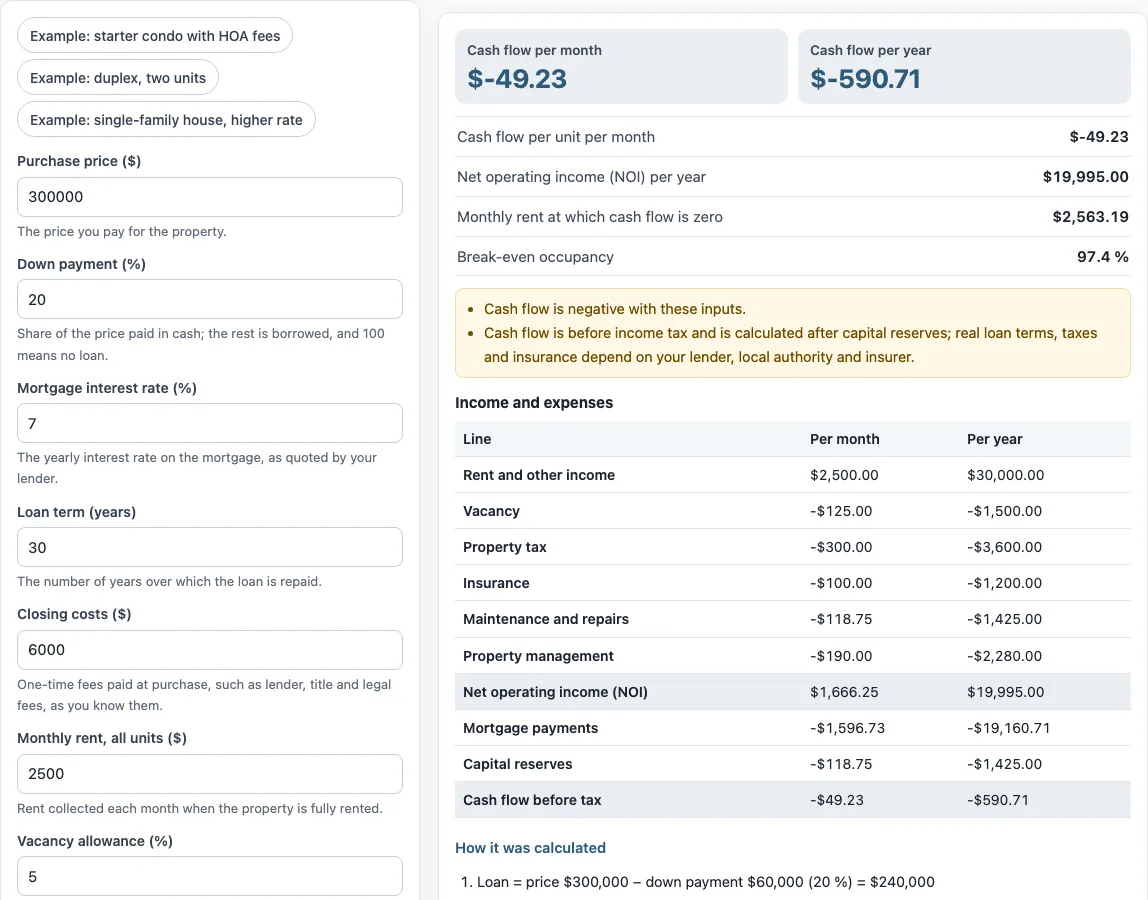Viewport: 1148px width, 900px height.
Task: Click the 'Insurance' row label
Action: pos(496,583)
